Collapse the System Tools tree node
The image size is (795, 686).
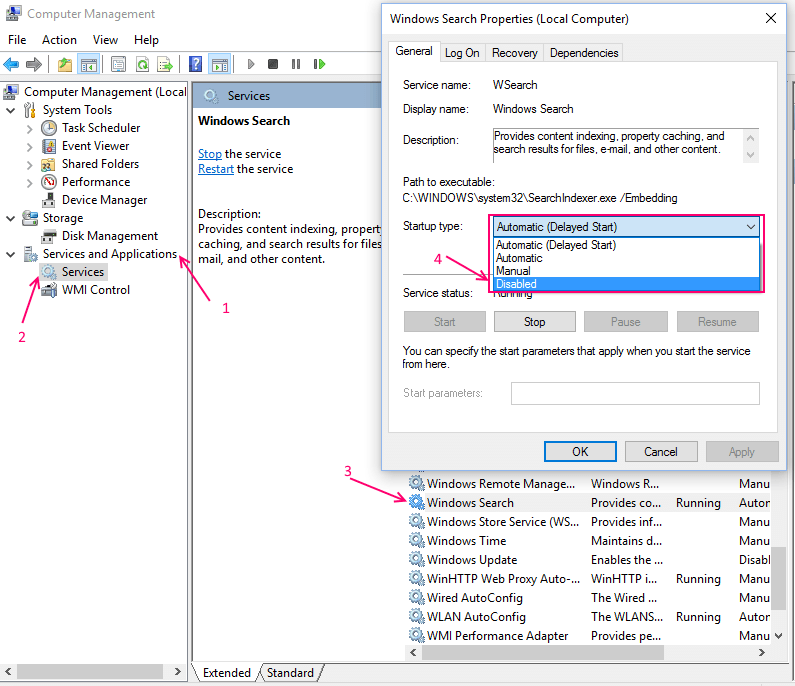(11, 110)
